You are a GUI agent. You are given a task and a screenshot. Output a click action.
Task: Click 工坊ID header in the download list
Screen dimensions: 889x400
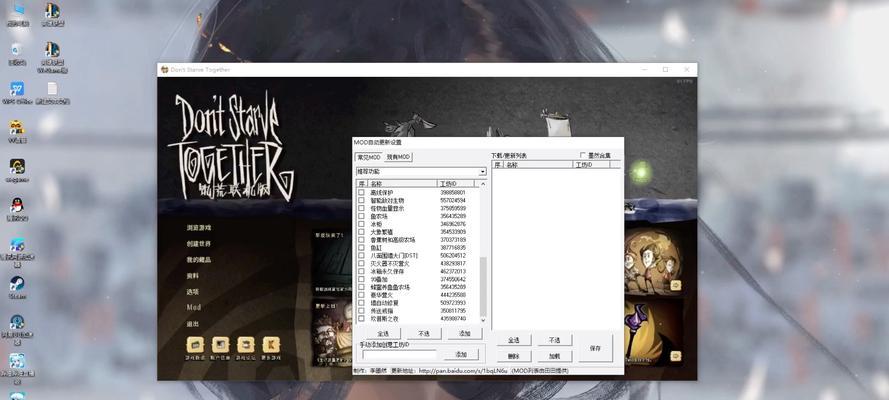[x=591, y=164]
